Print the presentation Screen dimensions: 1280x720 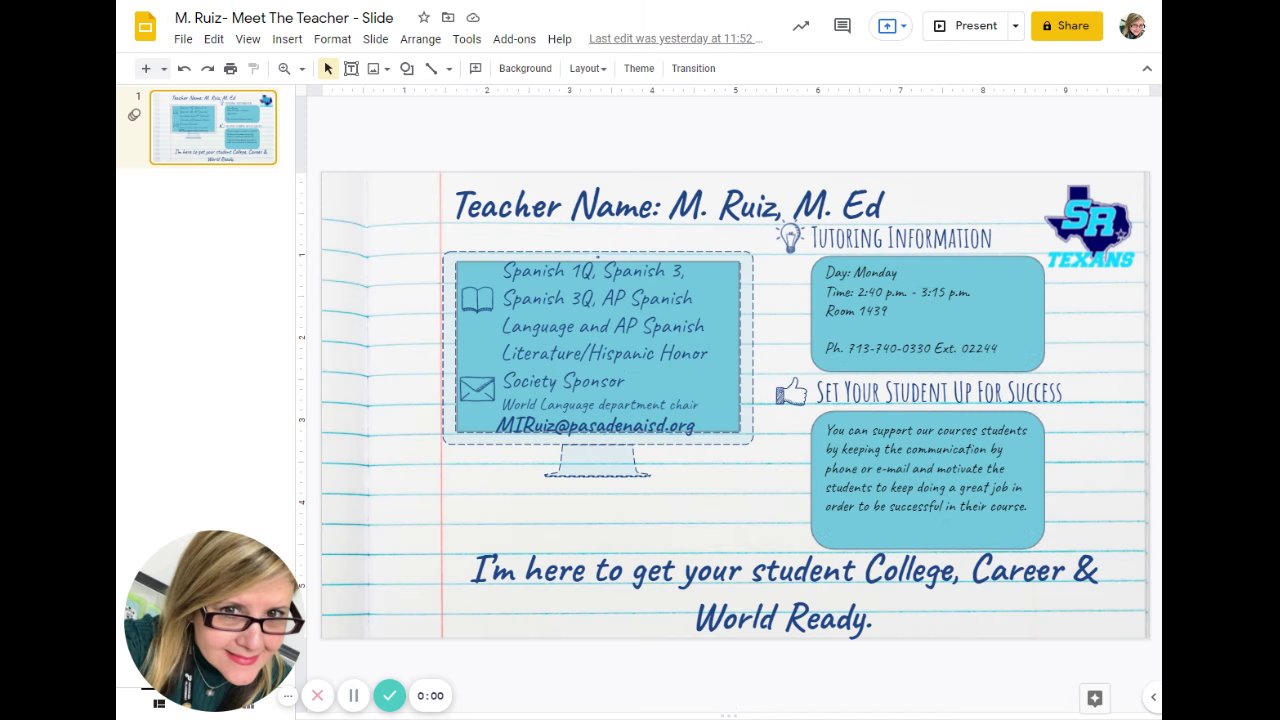(x=230, y=69)
